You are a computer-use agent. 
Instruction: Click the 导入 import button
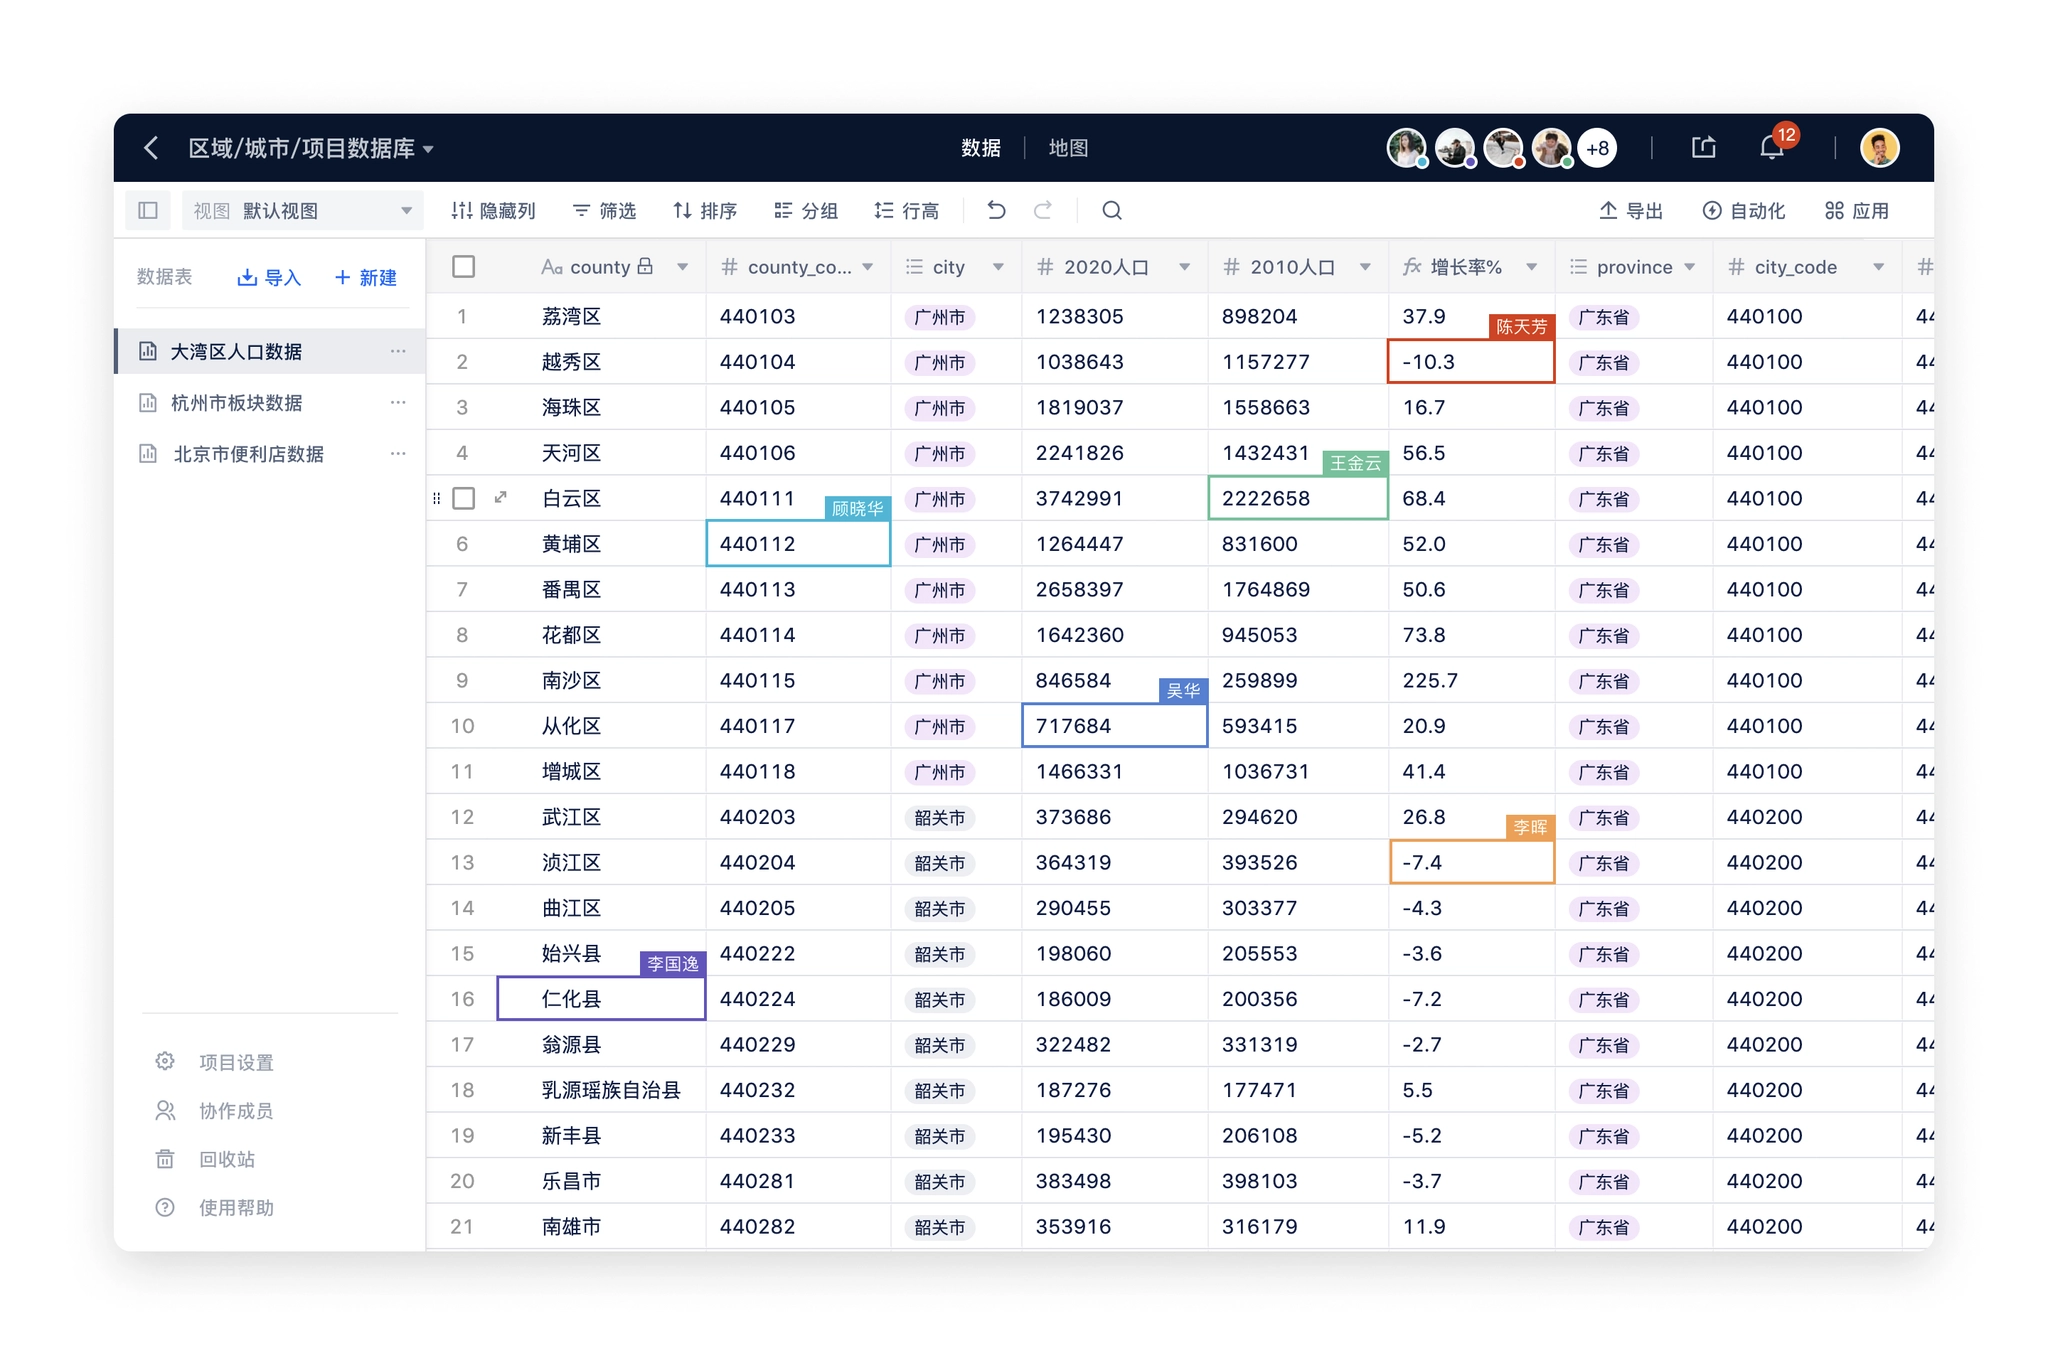269,277
